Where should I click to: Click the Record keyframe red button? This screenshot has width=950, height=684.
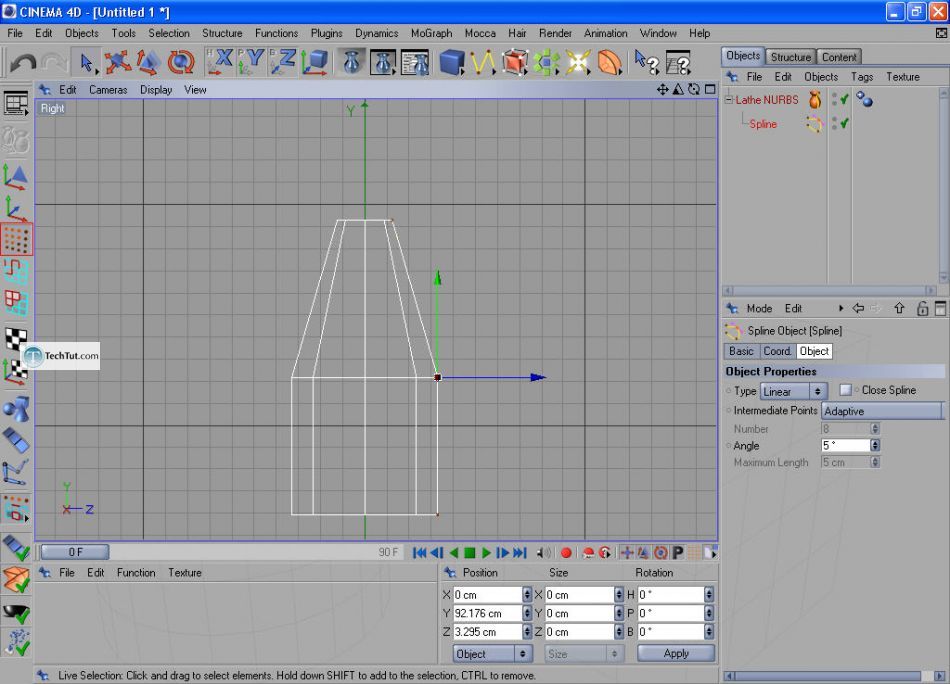coord(566,553)
